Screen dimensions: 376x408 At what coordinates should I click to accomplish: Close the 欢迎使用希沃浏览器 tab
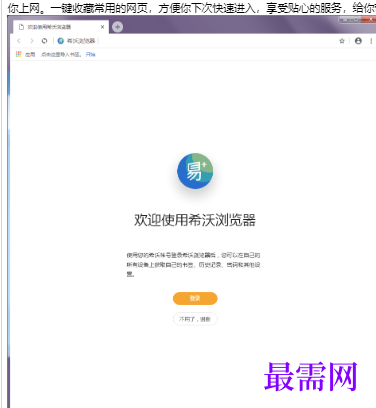tap(102, 27)
